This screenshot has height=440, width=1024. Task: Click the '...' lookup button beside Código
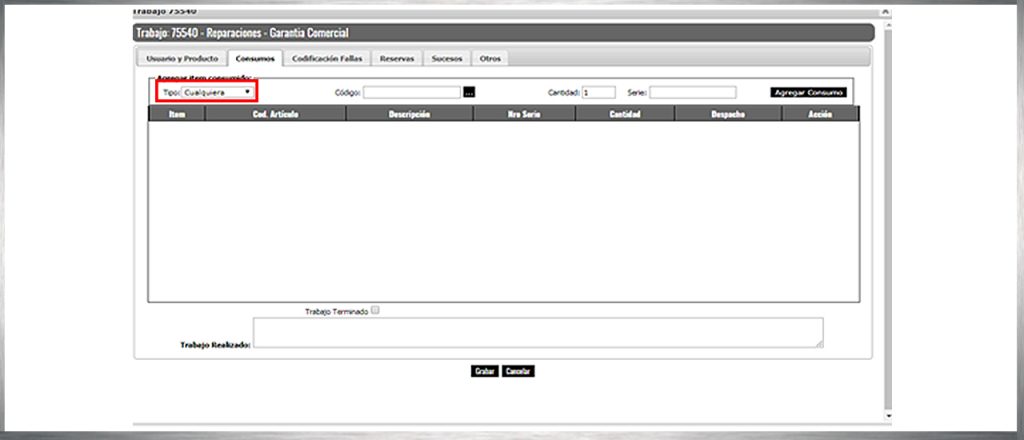(469, 92)
